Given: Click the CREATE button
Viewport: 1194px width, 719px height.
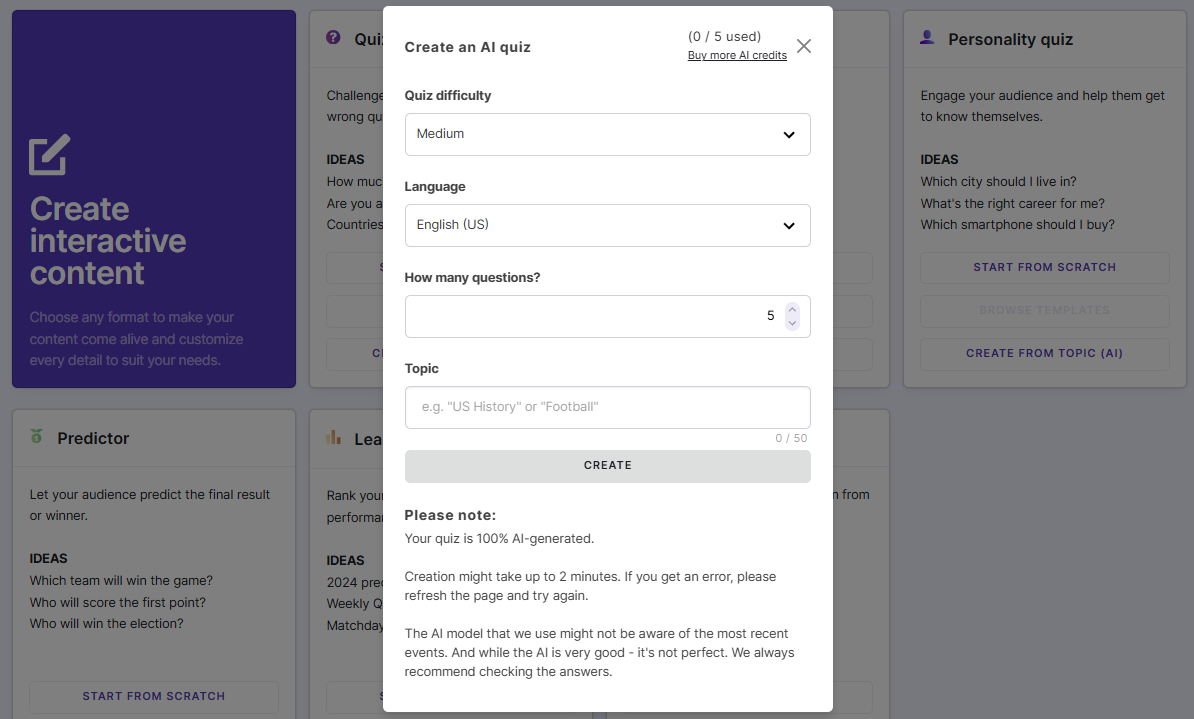Looking at the screenshot, I should (x=607, y=465).
